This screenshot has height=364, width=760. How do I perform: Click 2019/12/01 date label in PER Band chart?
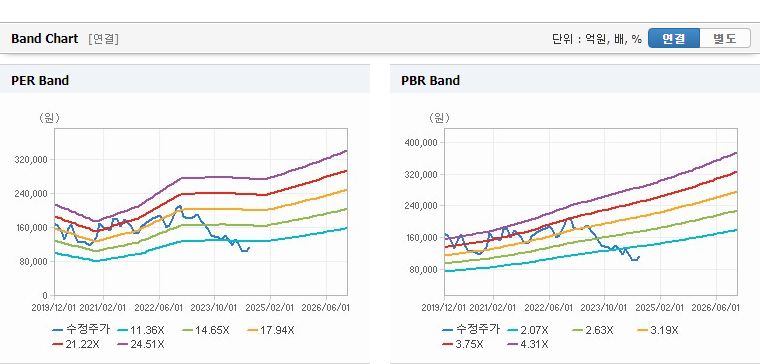53,308
